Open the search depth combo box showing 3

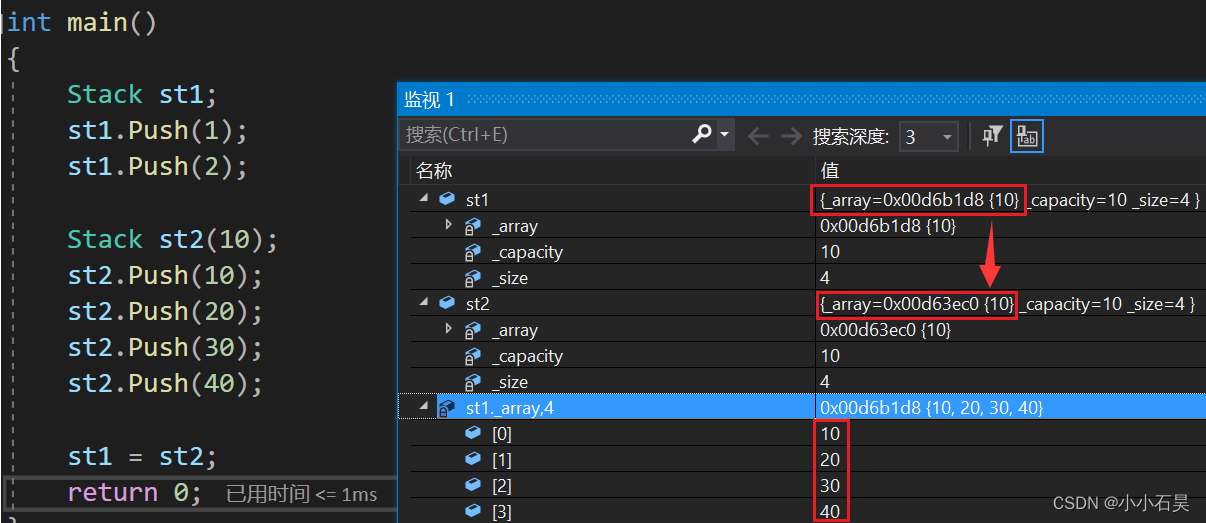(929, 137)
